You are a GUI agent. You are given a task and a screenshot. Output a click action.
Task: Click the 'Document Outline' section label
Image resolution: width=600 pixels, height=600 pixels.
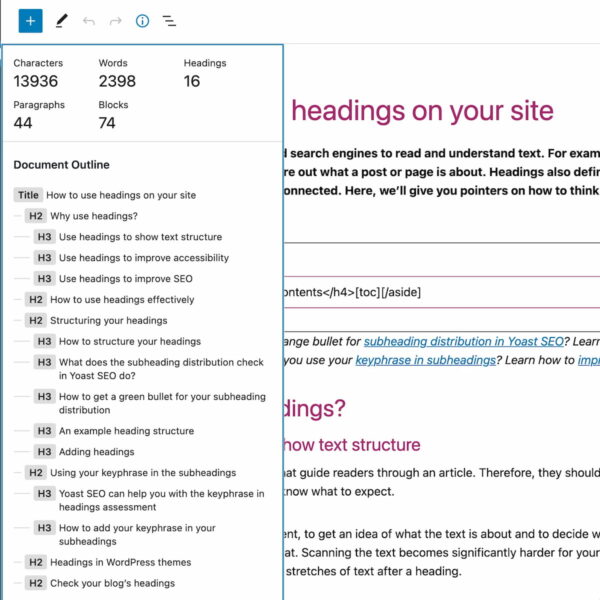[62, 165]
